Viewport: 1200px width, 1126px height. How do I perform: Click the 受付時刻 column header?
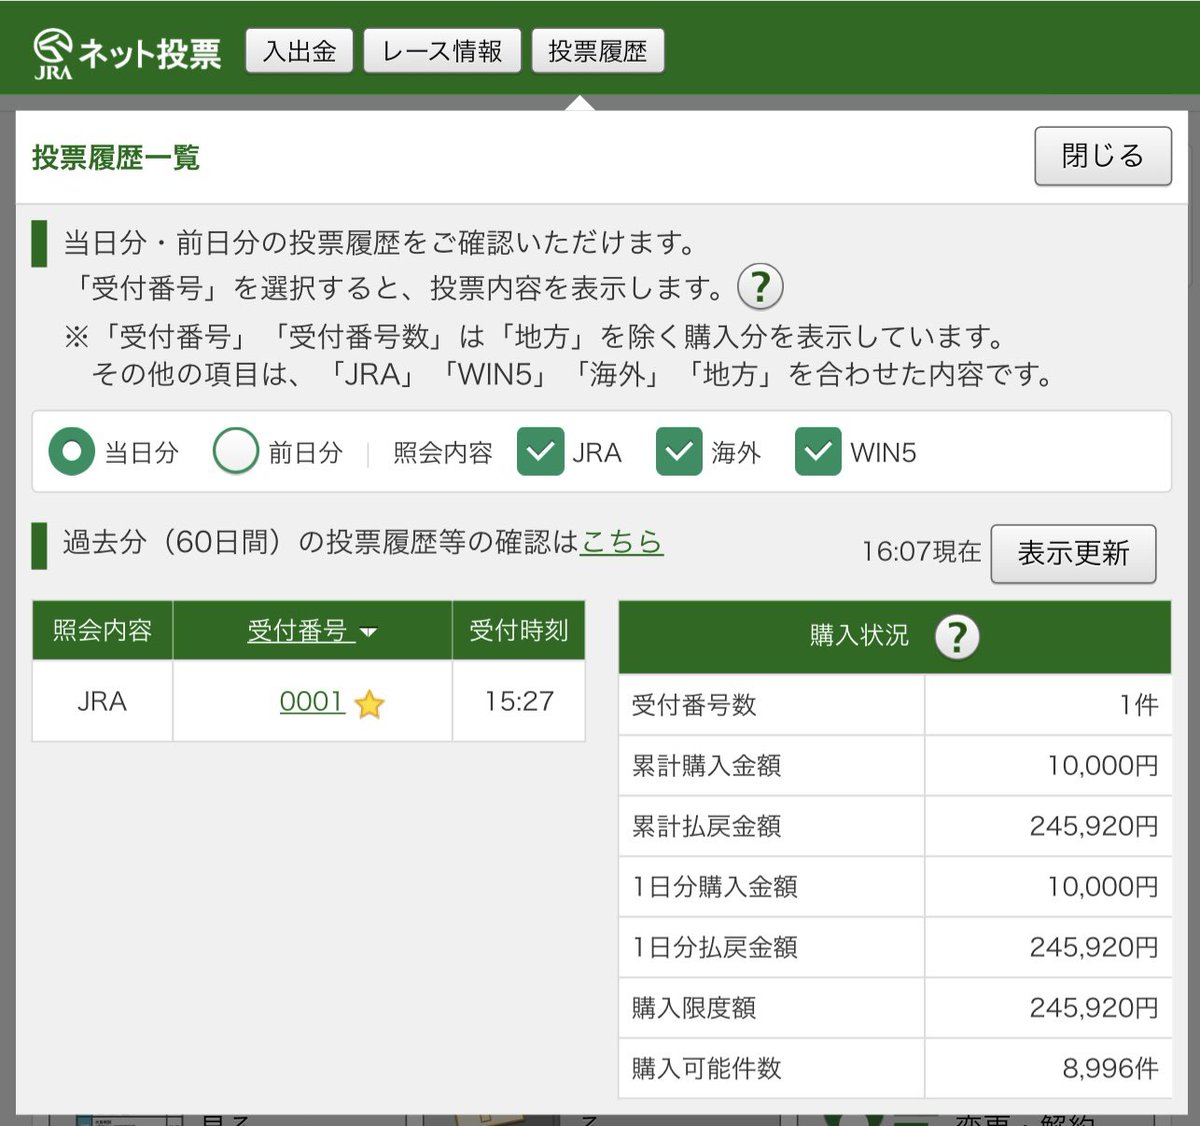[x=519, y=631]
